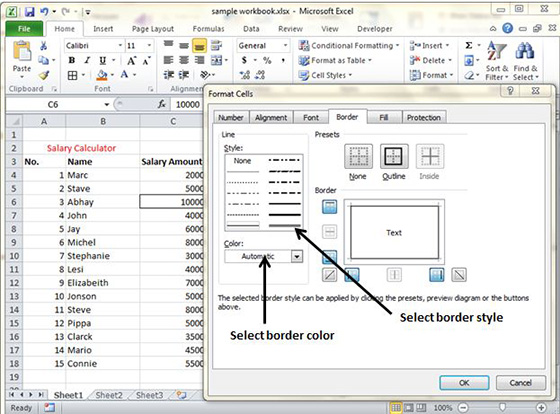Toggle the diagonal up border button
This screenshot has height=414, width=560.
point(329,275)
